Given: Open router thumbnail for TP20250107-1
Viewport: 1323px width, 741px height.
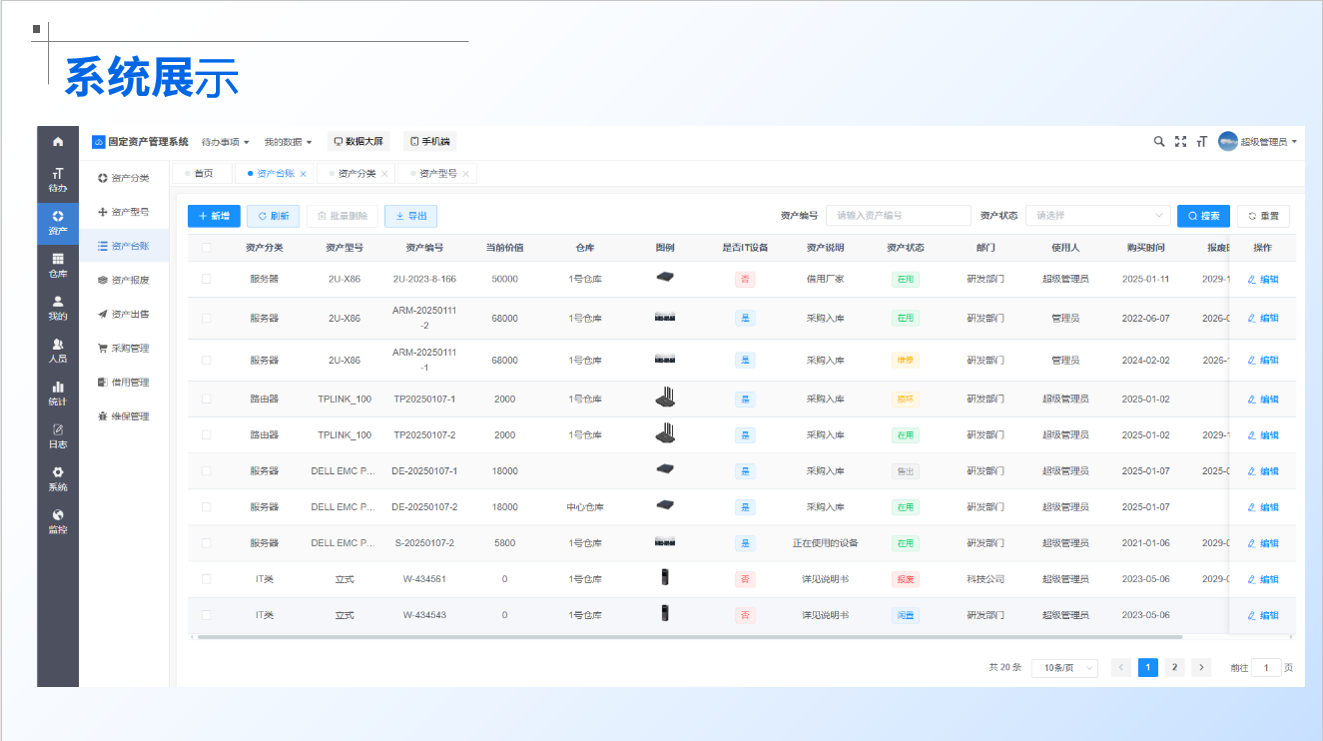Looking at the screenshot, I should point(665,398).
